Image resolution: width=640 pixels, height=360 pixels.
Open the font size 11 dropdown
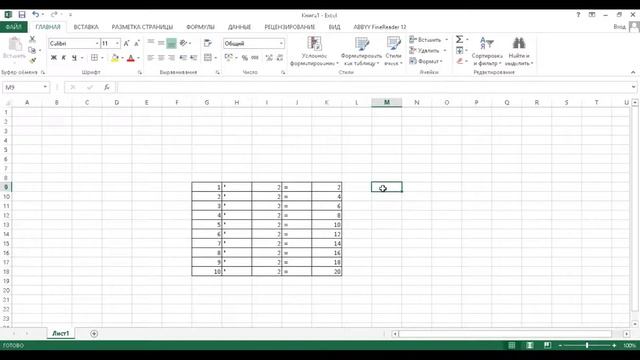pyautogui.click(x=117, y=43)
